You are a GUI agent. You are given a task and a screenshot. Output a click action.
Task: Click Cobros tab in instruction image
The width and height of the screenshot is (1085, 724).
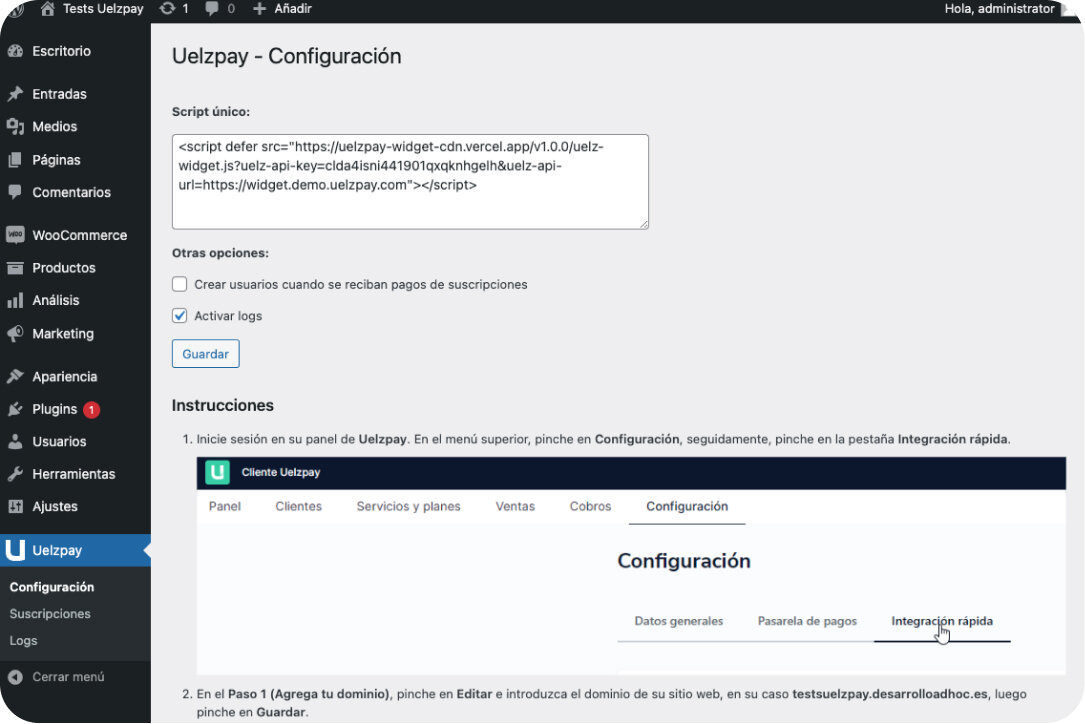590,507
